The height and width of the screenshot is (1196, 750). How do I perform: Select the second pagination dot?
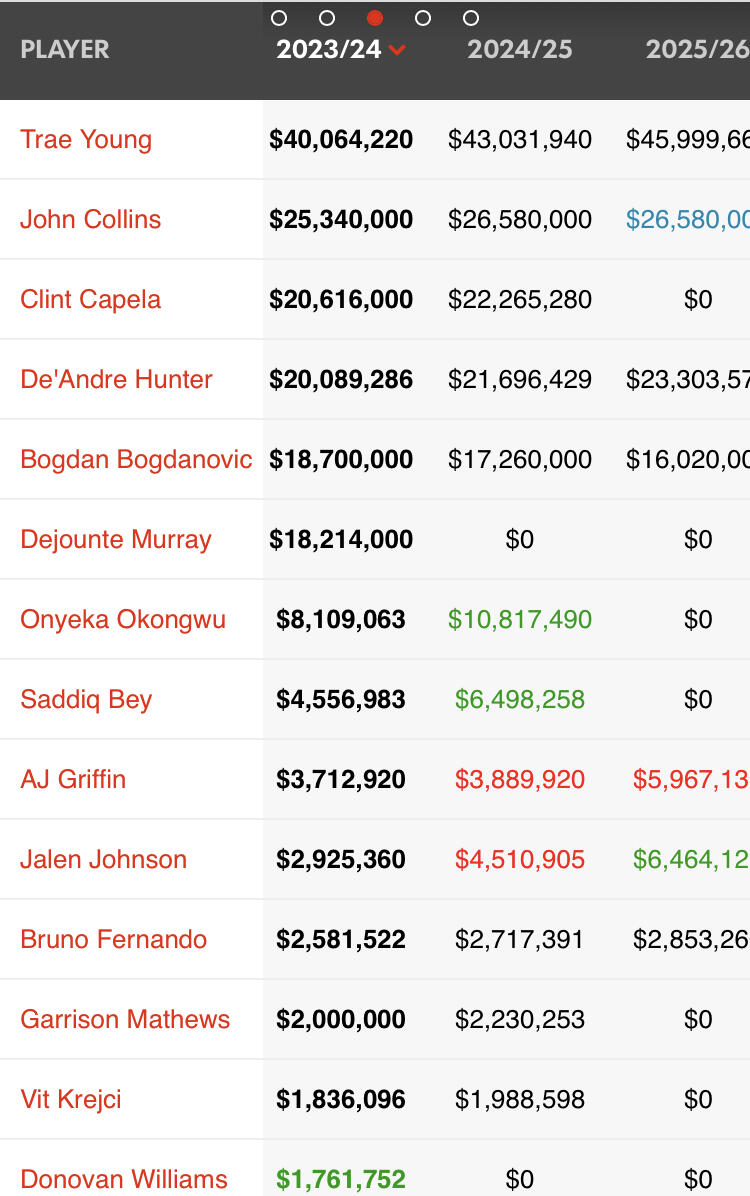click(327, 18)
